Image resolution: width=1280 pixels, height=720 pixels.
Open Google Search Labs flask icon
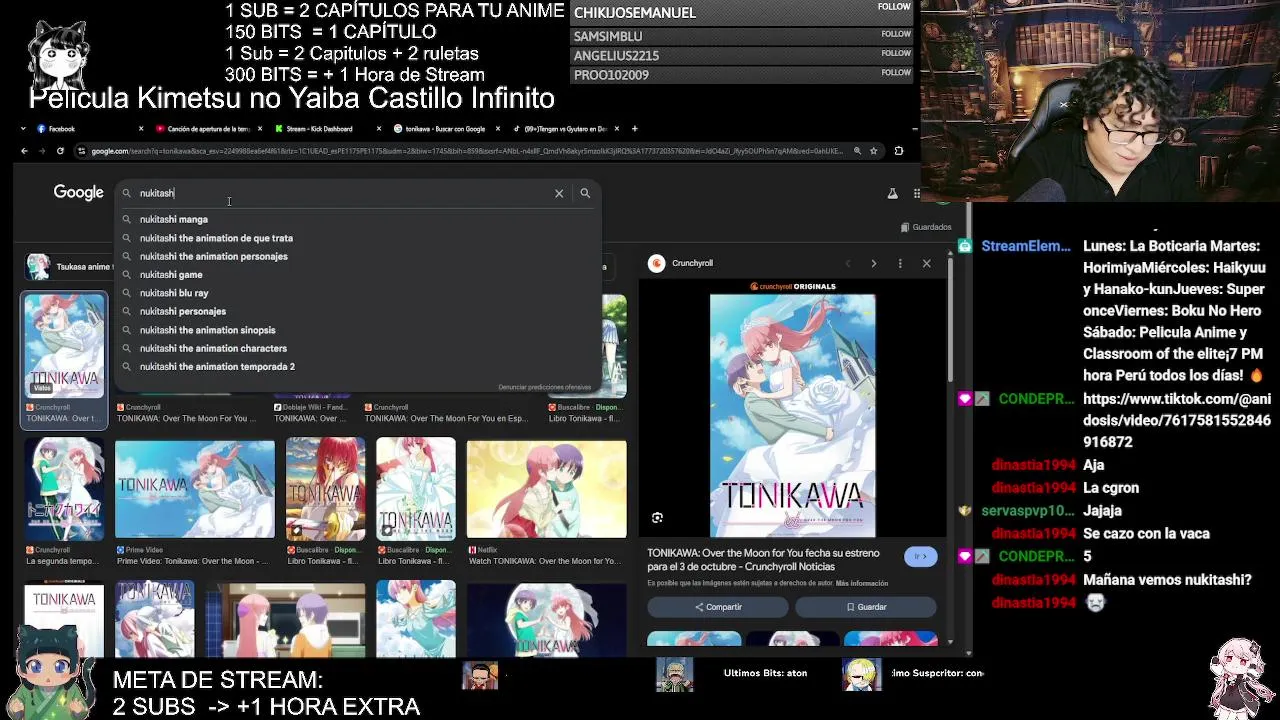tap(892, 193)
